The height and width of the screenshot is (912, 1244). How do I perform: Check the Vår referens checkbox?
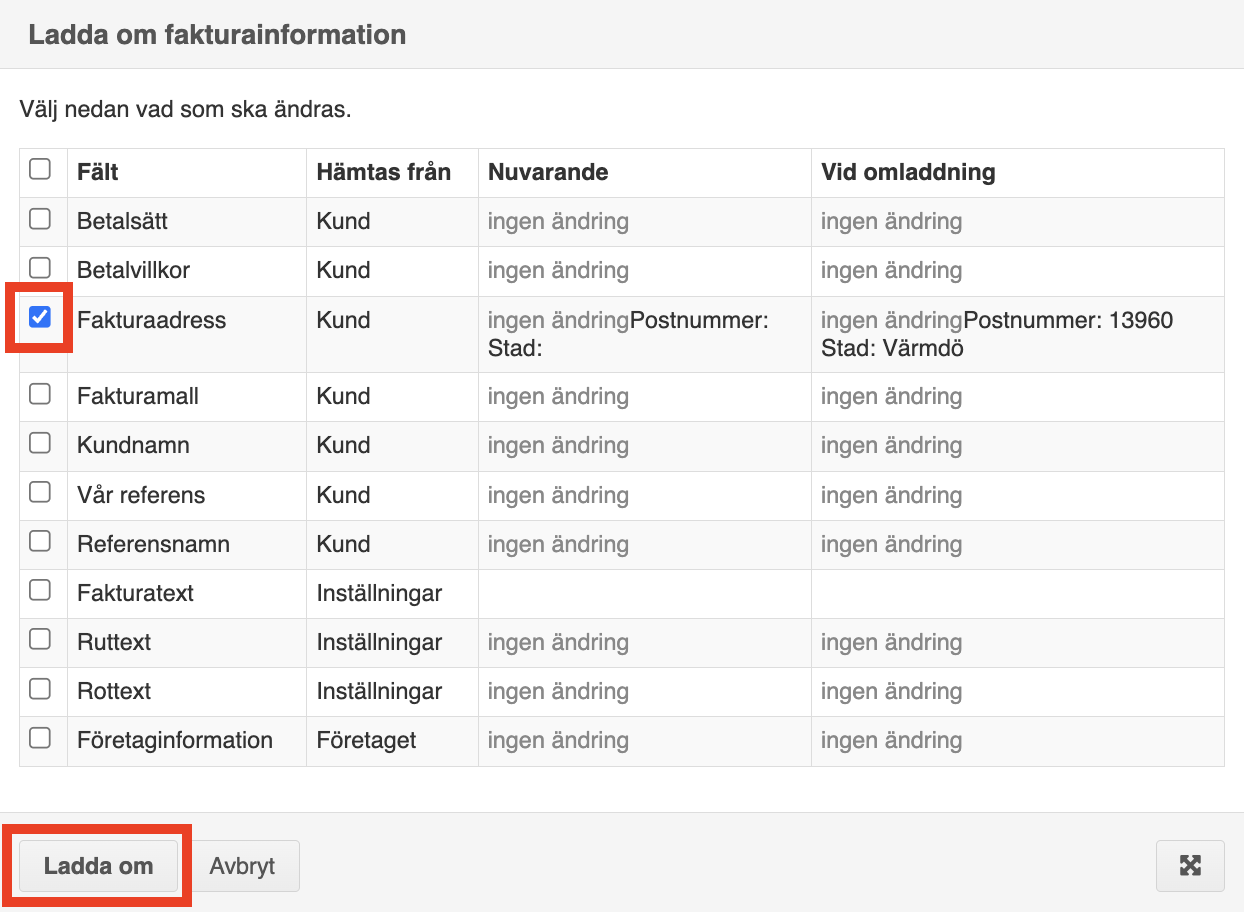[x=40, y=492]
